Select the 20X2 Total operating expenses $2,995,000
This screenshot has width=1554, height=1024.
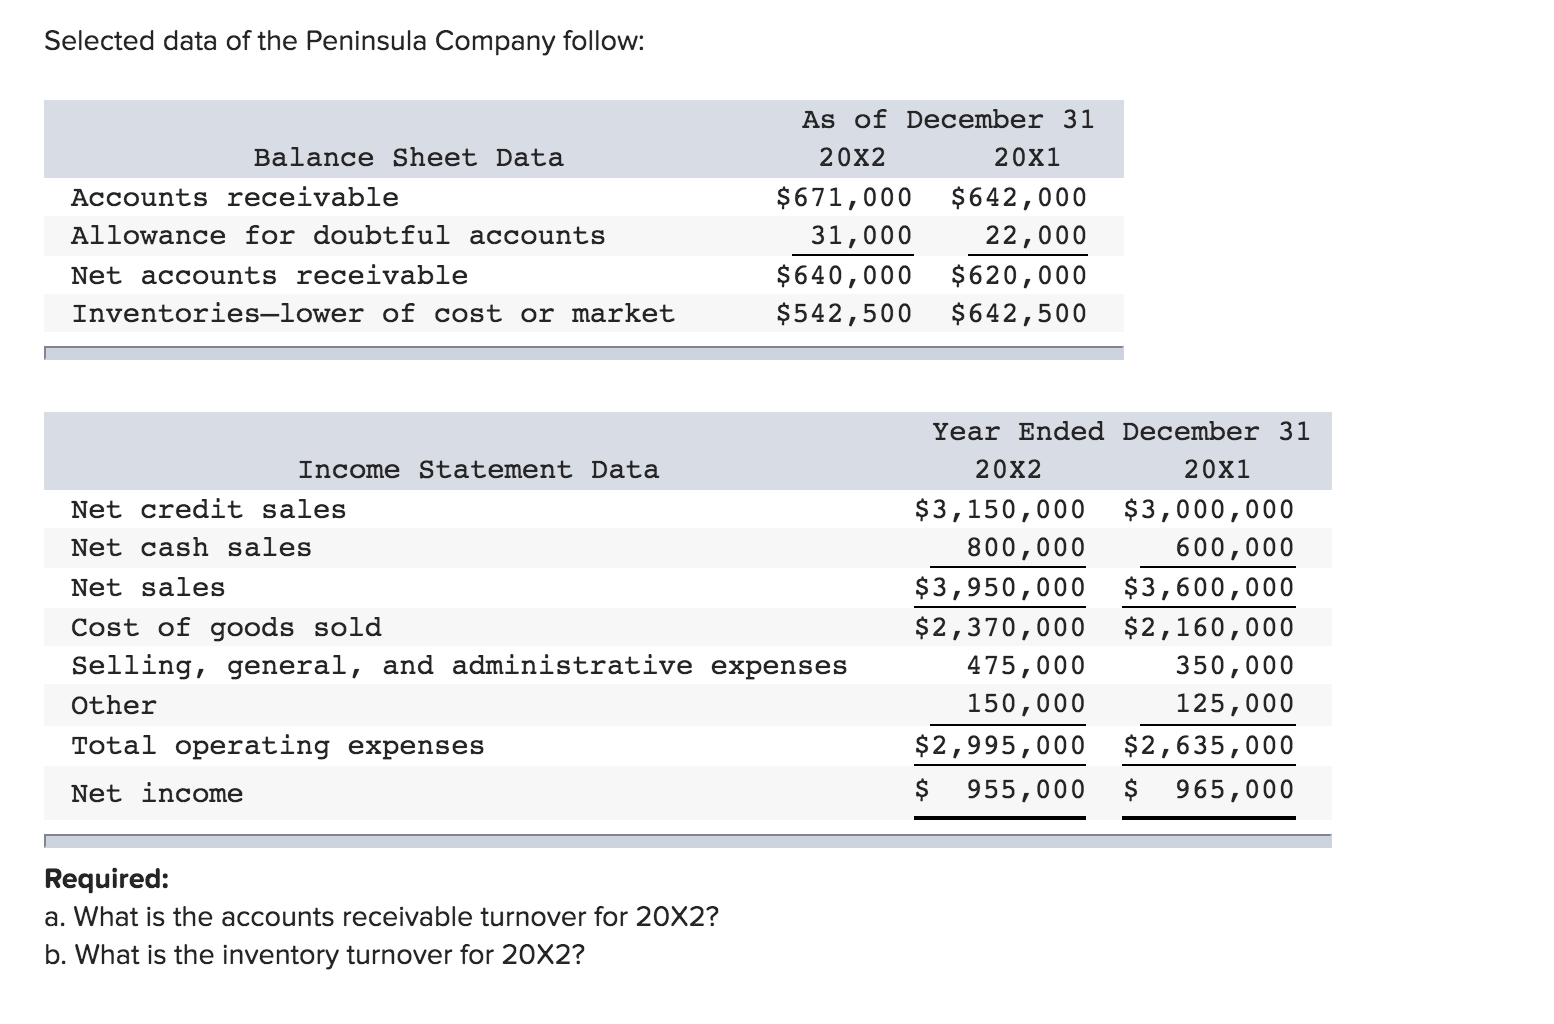(1000, 746)
